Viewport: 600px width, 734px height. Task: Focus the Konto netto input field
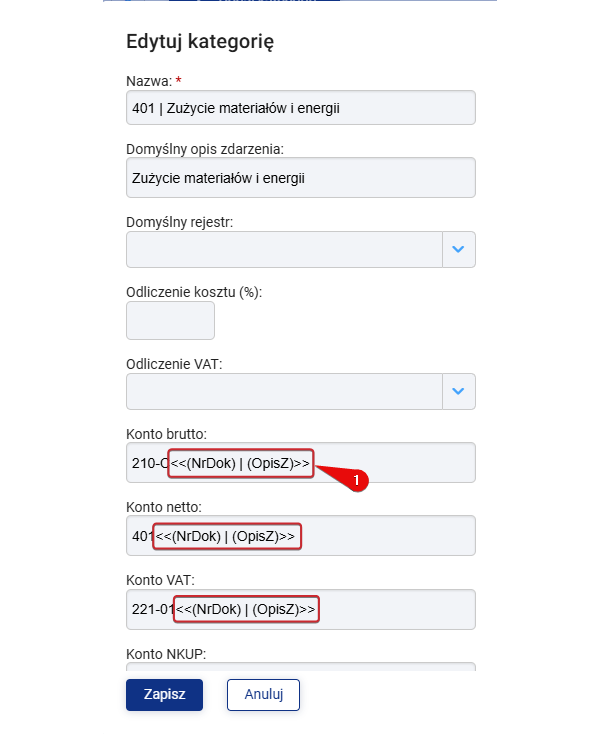point(300,536)
